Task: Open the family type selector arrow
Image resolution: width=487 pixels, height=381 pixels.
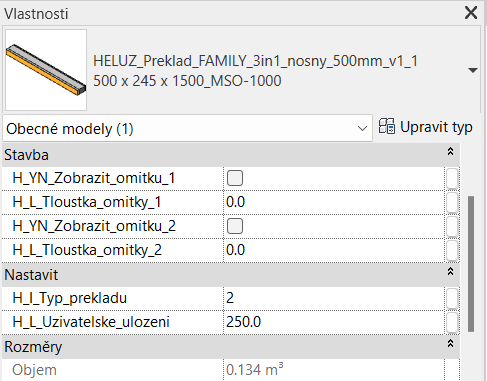Action: point(473,70)
